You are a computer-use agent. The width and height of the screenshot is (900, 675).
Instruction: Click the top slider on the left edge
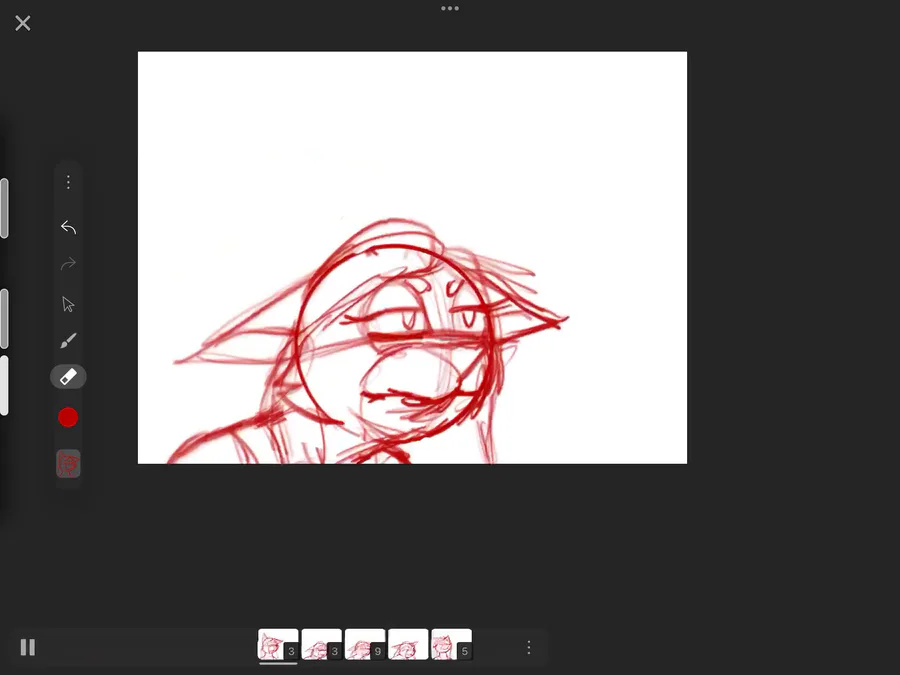pyautogui.click(x=4, y=208)
